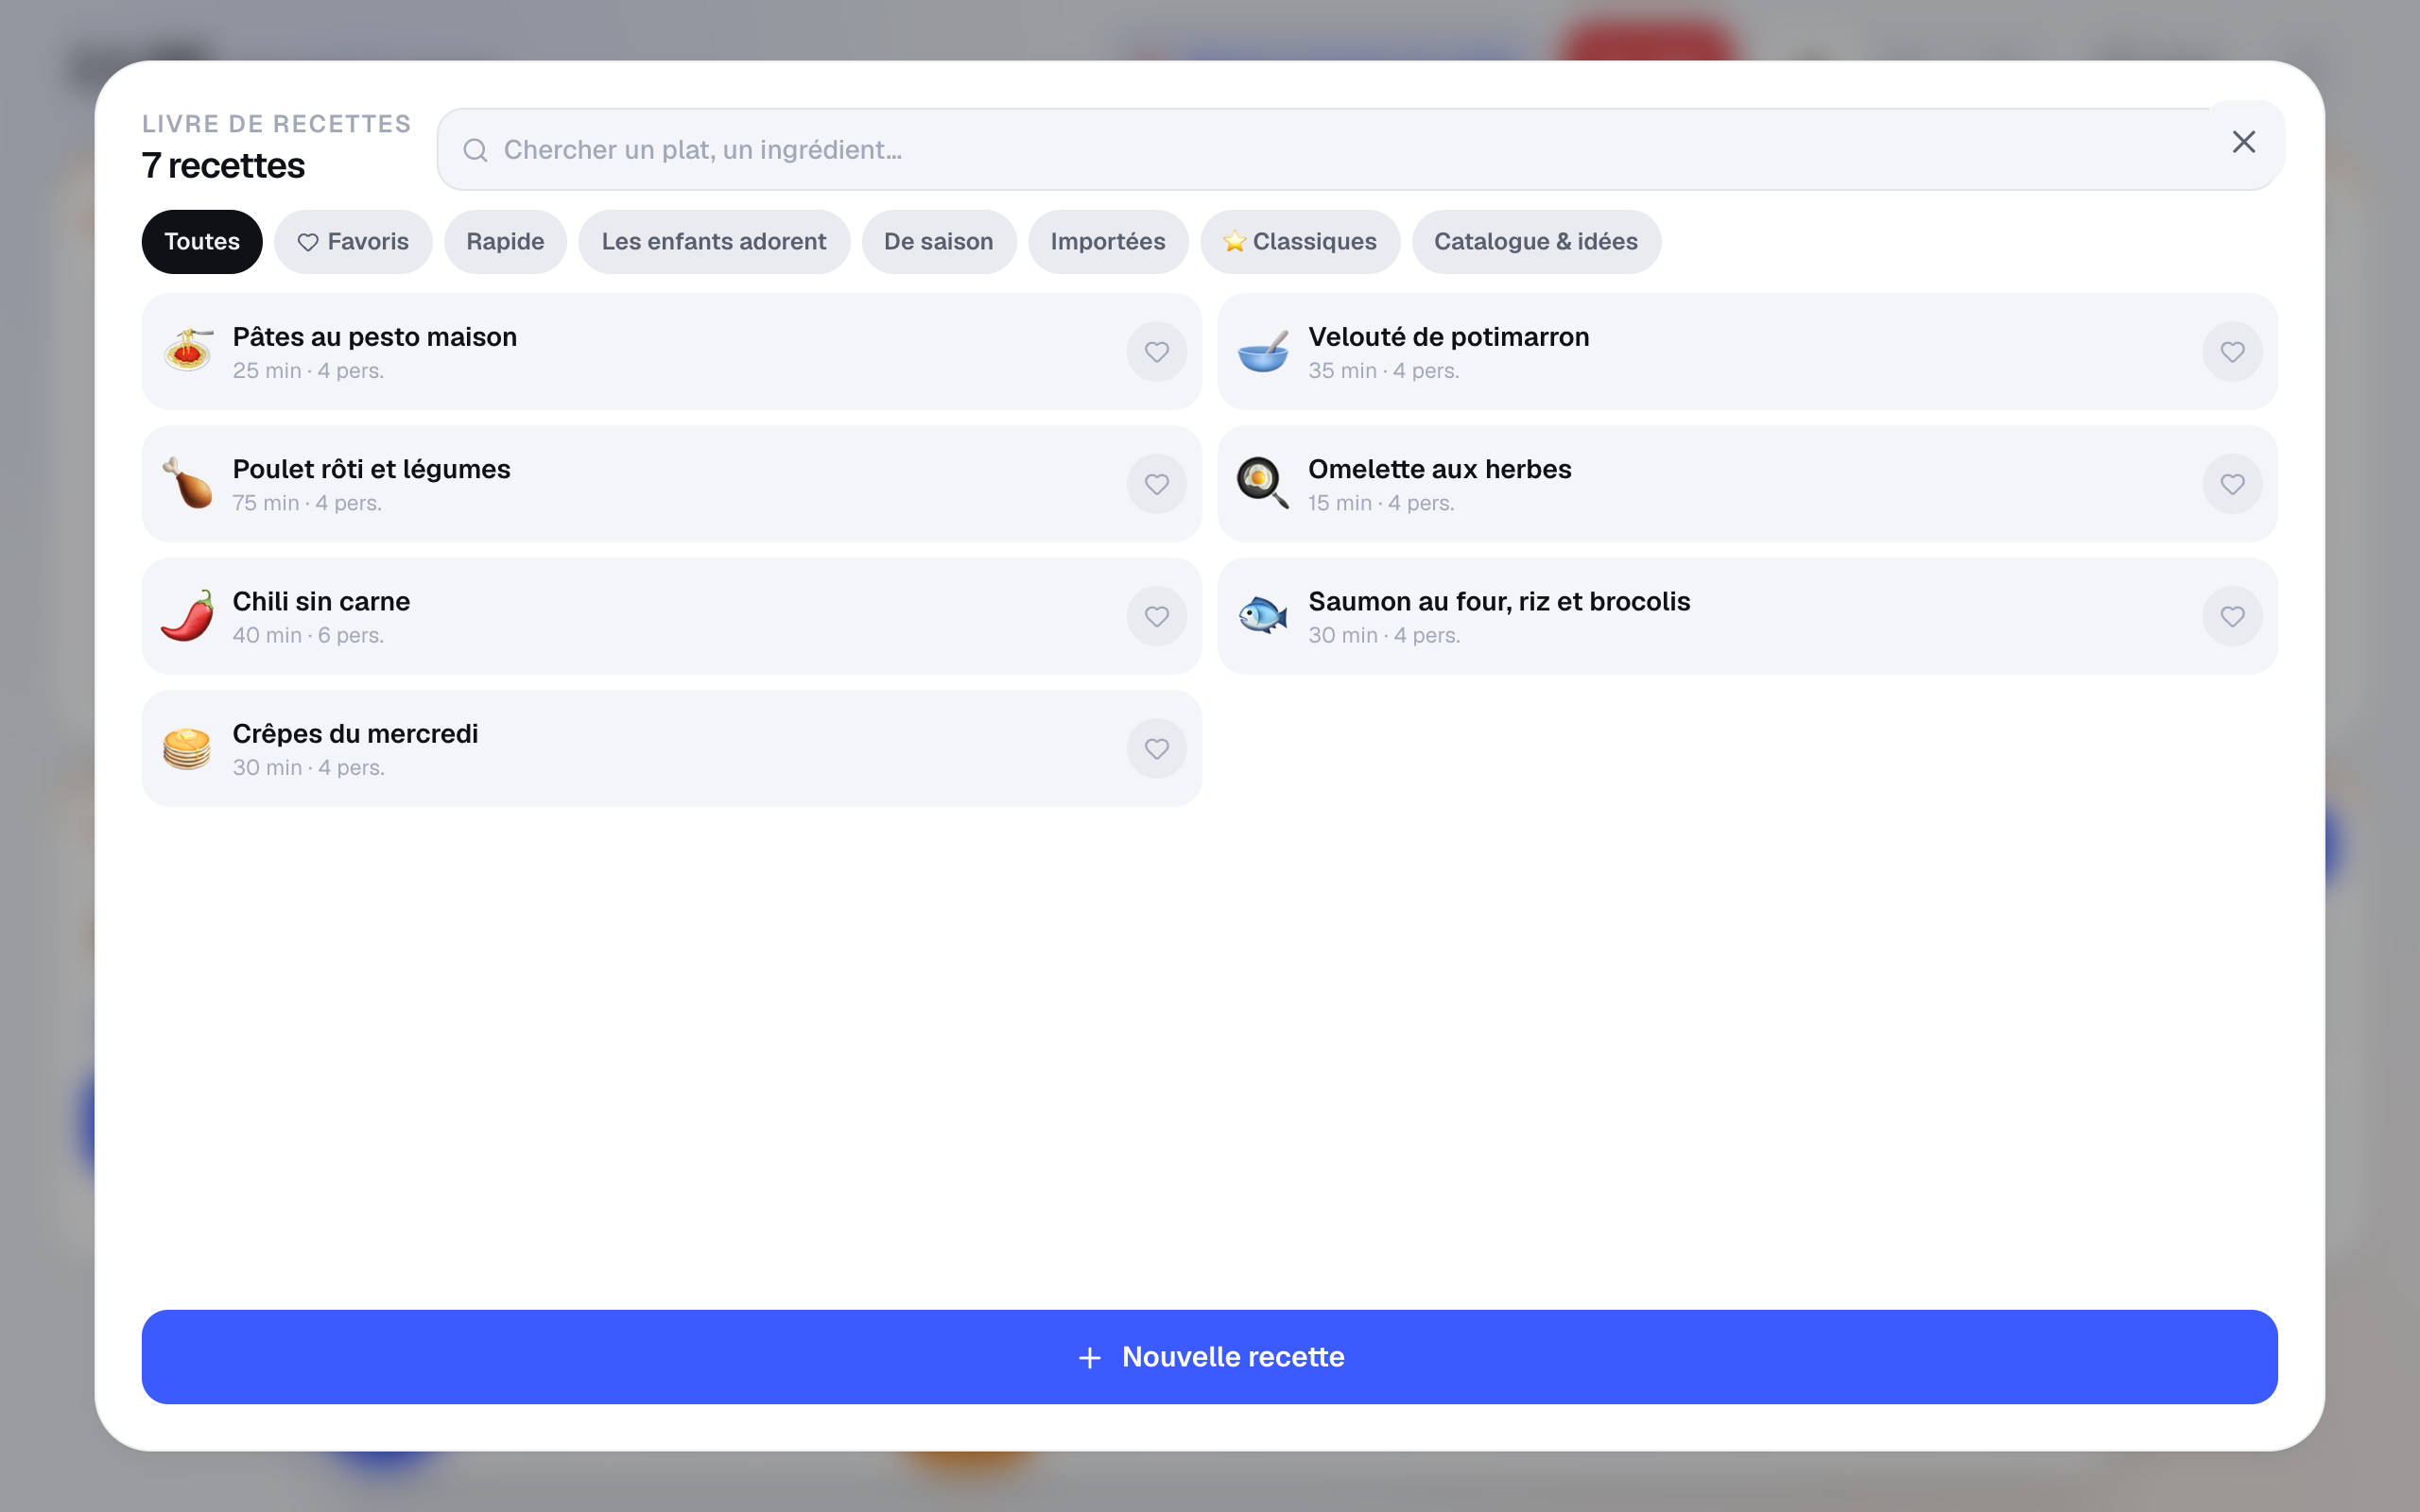2420x1512 pixels.
Task: Select the Toutes filter tab
Action: tap(202, 242)
